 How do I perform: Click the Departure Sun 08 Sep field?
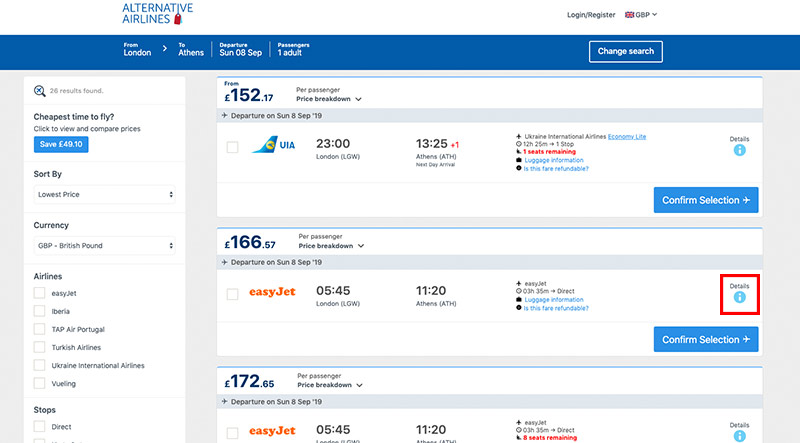point(240,50)
